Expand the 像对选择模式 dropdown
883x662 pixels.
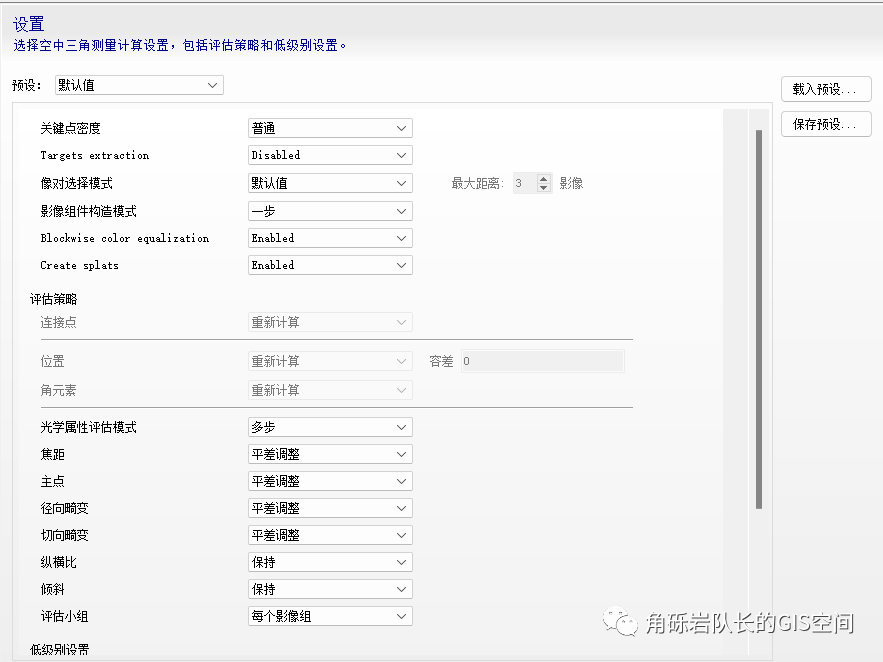329,184
